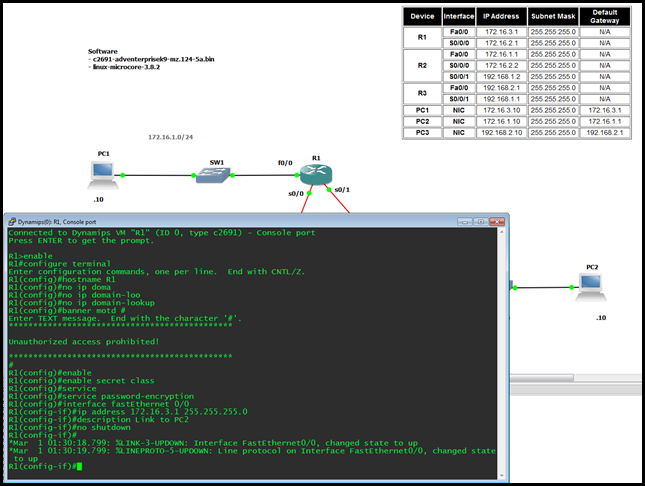Click the linux-microcore-3.8.2 text
This screenshot has width=645, height=486.
(126, 67)
